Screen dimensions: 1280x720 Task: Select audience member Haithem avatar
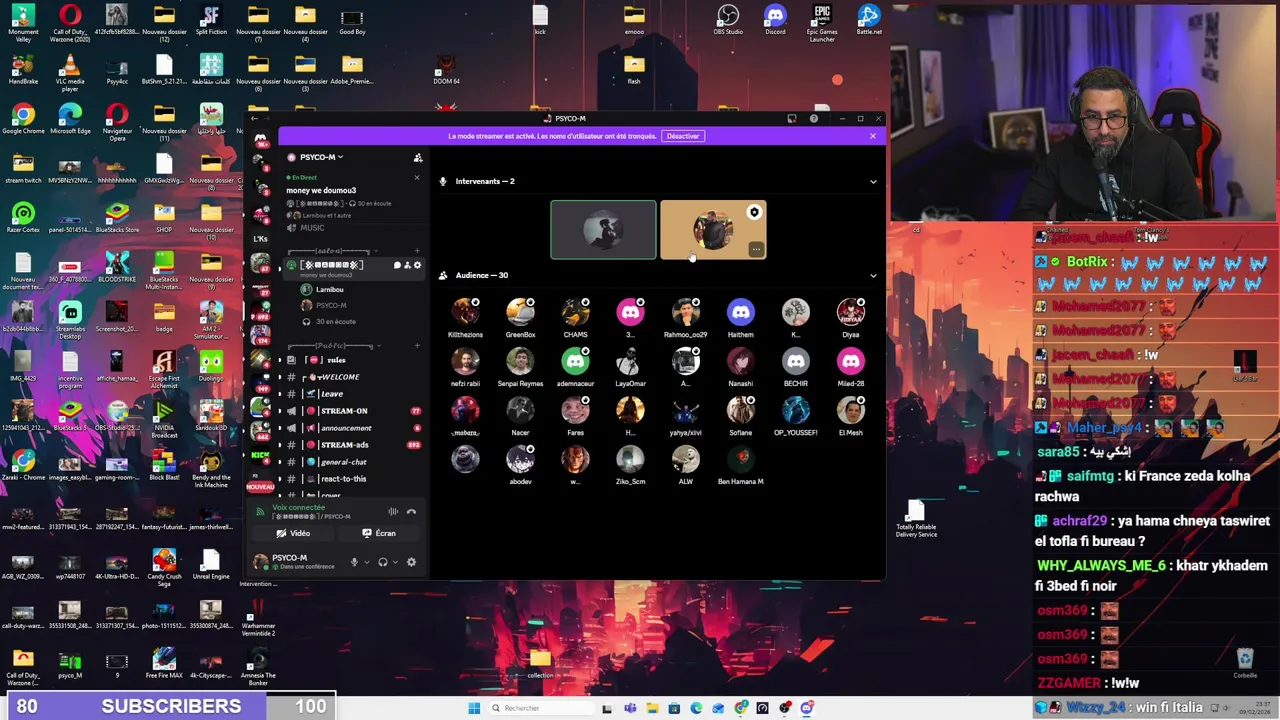click(740, 313)
